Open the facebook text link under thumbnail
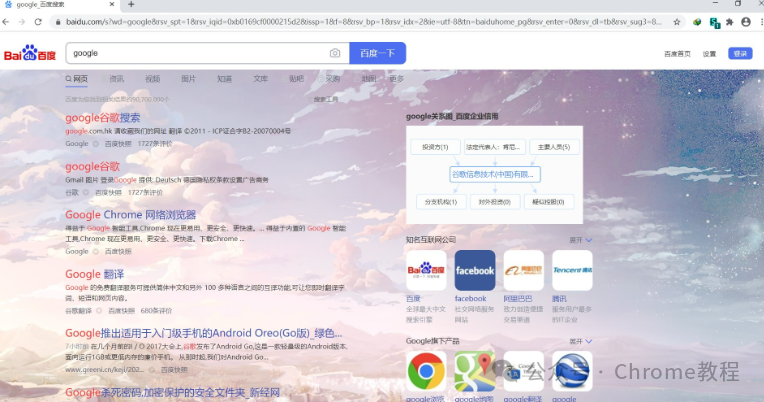The width and height of the screenshot is (764, 402). tap(470, 299)
